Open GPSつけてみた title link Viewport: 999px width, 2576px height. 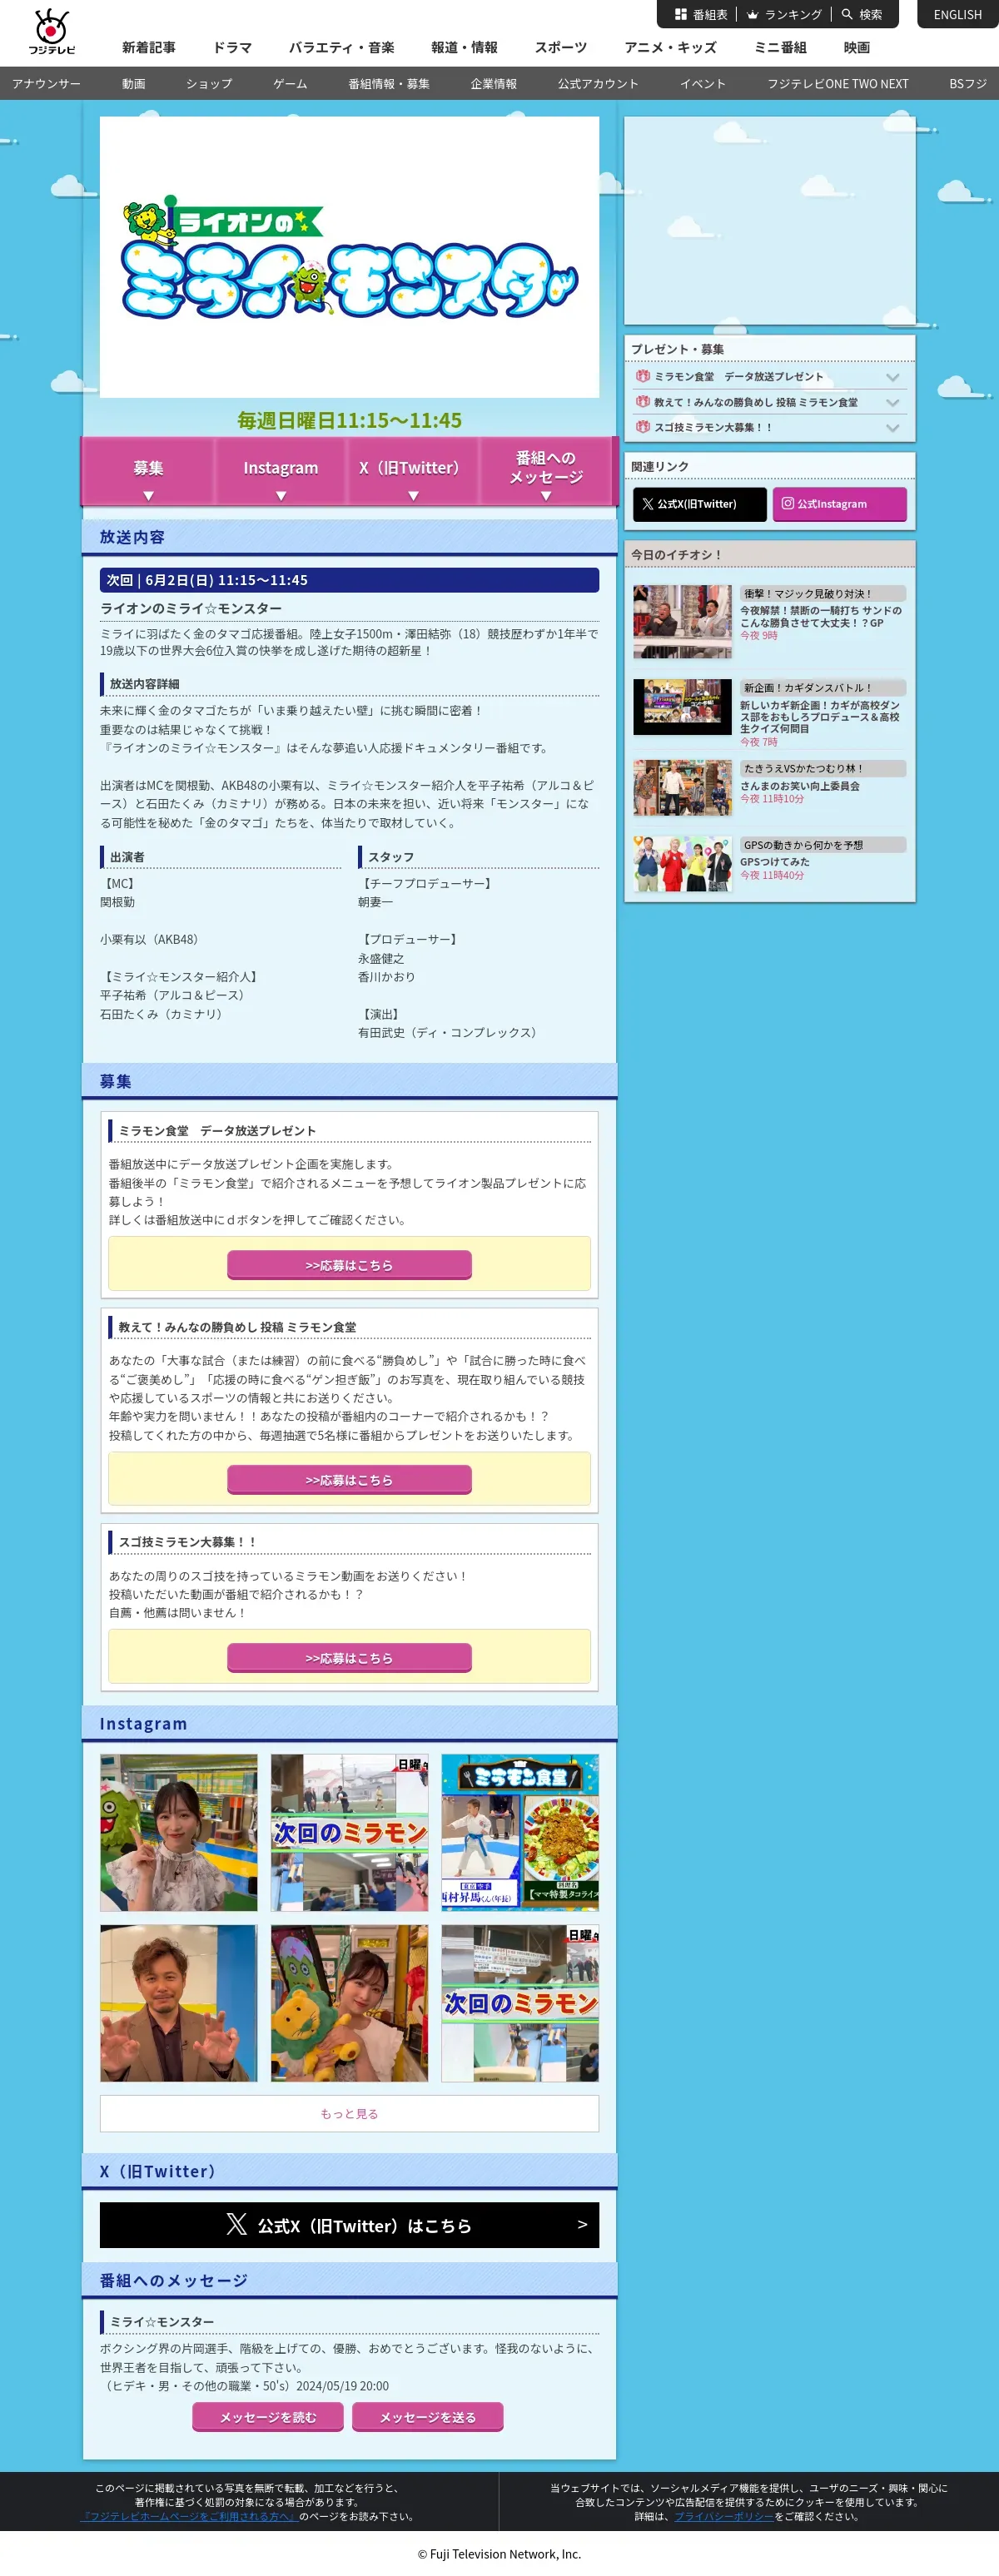775,862
